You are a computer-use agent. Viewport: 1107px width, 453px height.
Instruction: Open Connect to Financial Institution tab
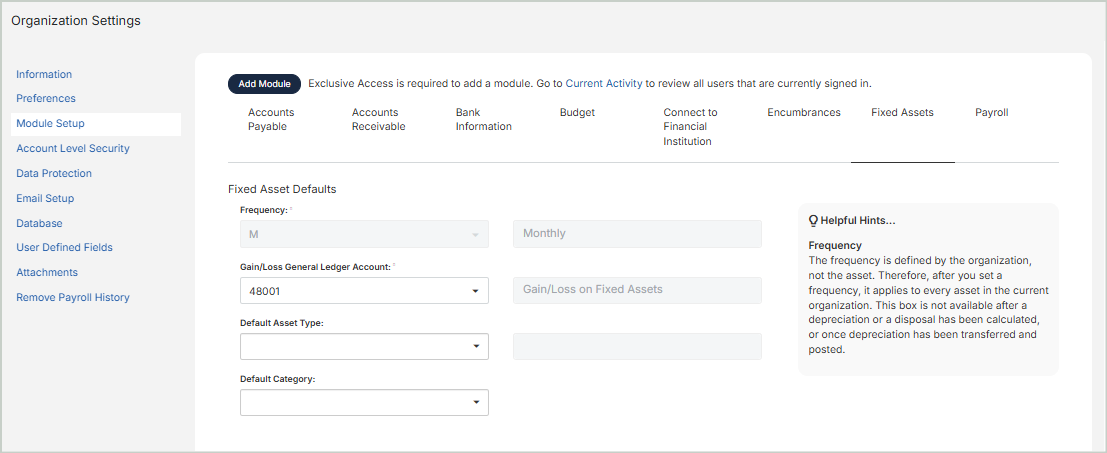690,127
